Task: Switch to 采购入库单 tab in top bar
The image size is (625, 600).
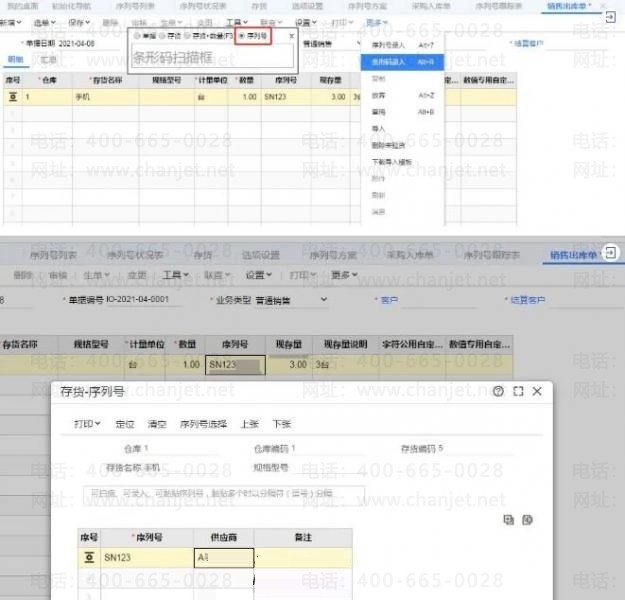Action: click(x=431, y=6)
